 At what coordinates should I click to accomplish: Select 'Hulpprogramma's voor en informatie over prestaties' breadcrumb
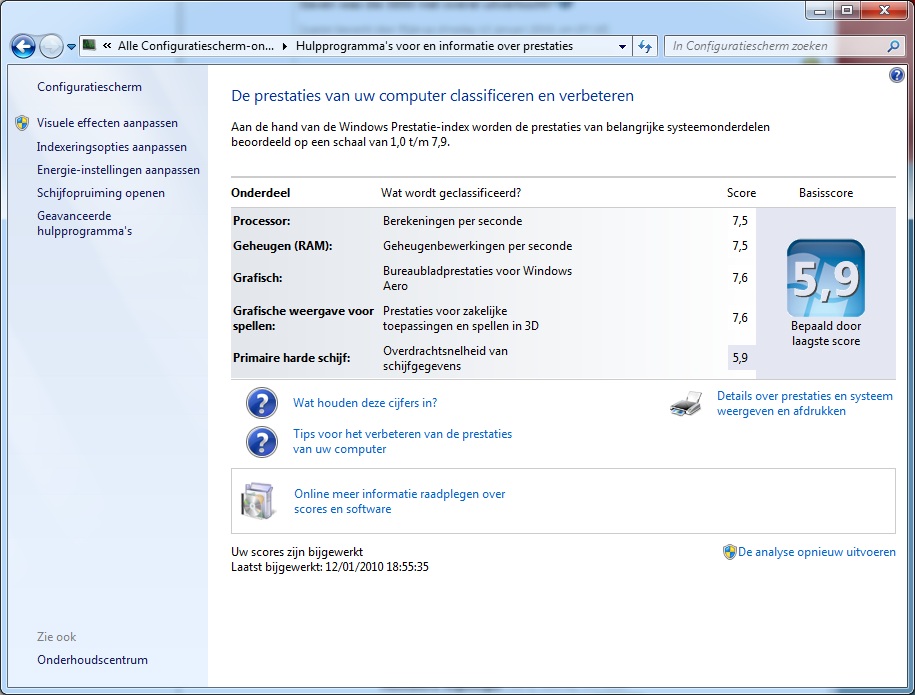click(x=434, y=46)
